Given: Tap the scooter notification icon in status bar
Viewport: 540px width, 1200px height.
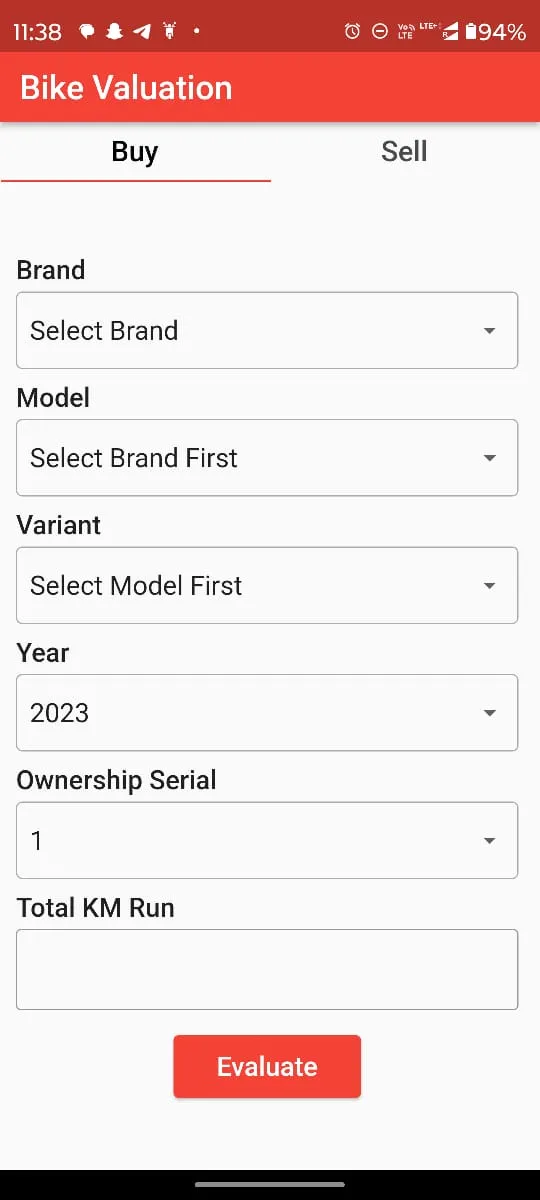Looking at the screenshot, I should [x=168, y=32].
